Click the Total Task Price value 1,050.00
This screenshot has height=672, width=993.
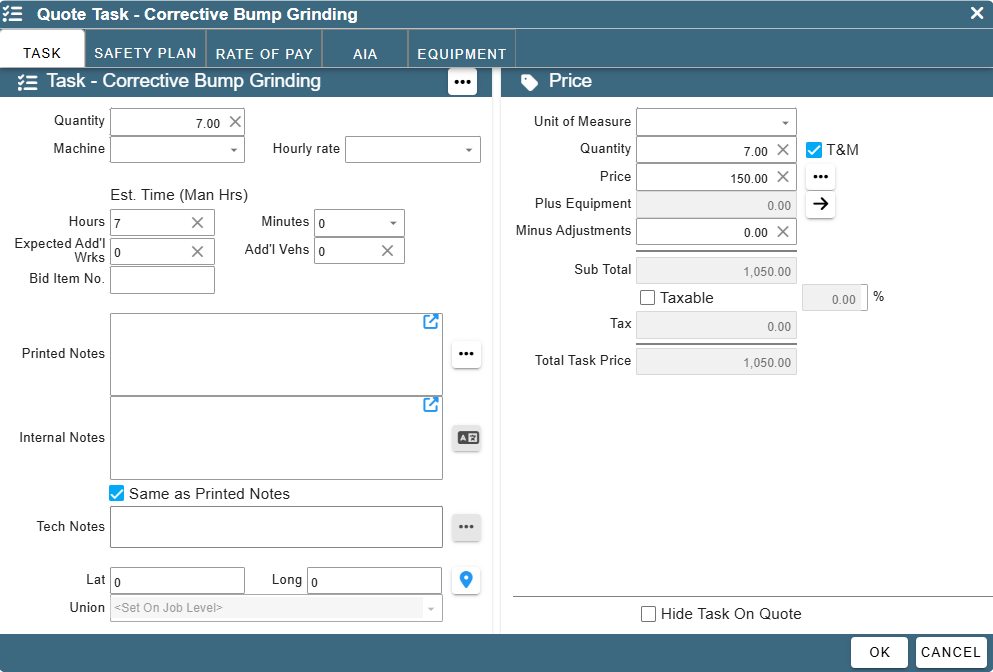click(x=716, y=362)
